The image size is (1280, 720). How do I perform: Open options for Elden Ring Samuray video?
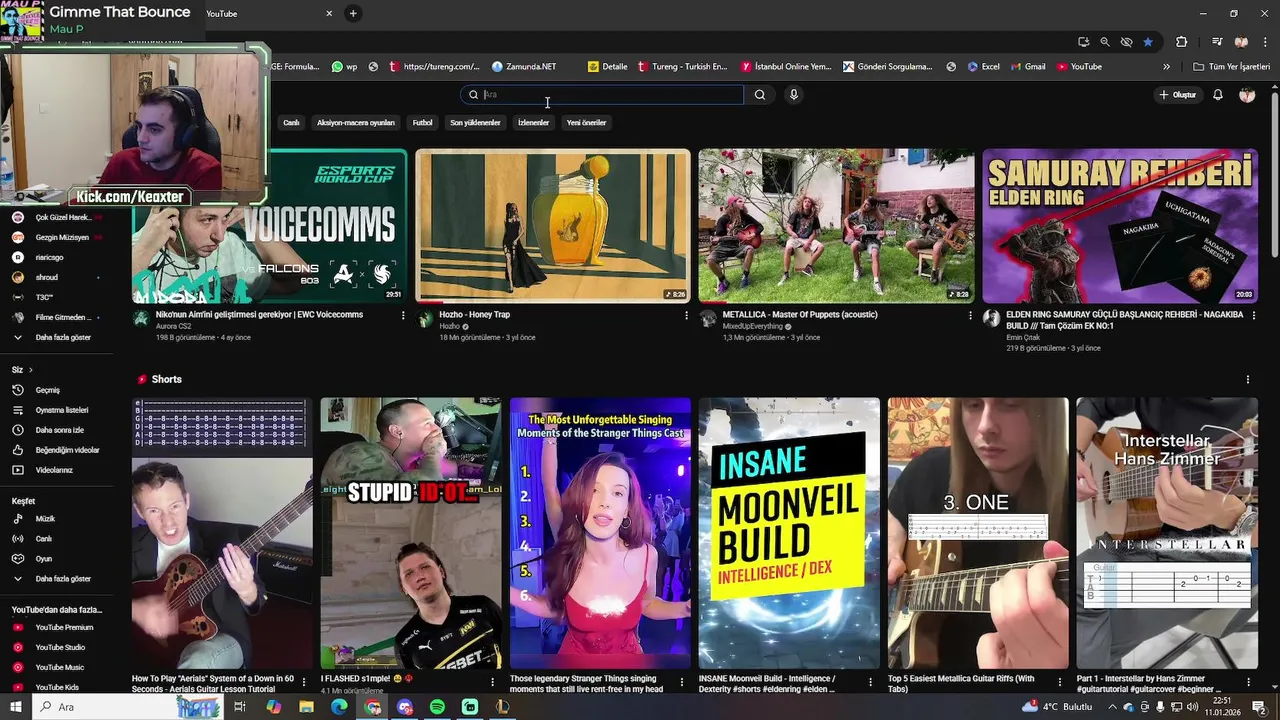point(1253,315)
